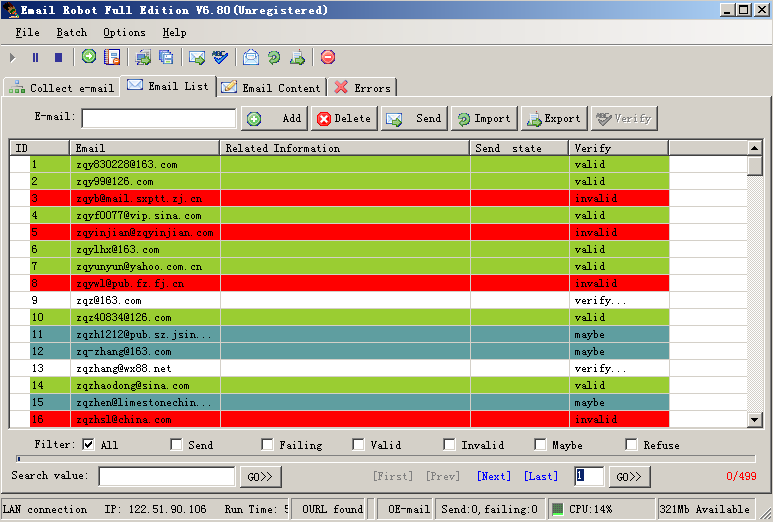Click the page number input box

589,476
